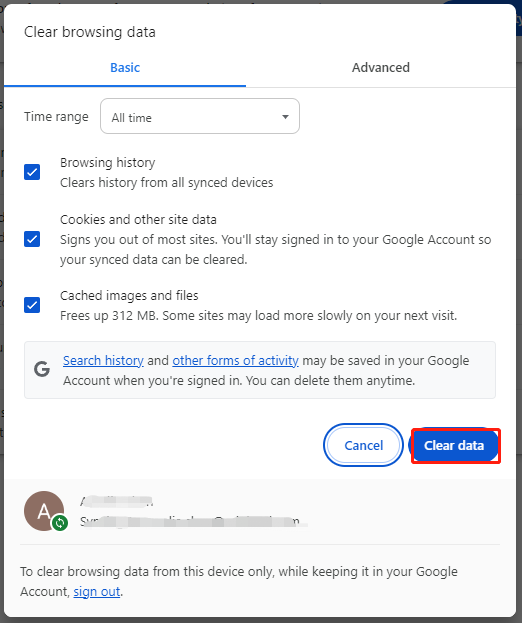Click the blurred synced account email text
Viewport: 522px width, 623px height.
point(191,521)
